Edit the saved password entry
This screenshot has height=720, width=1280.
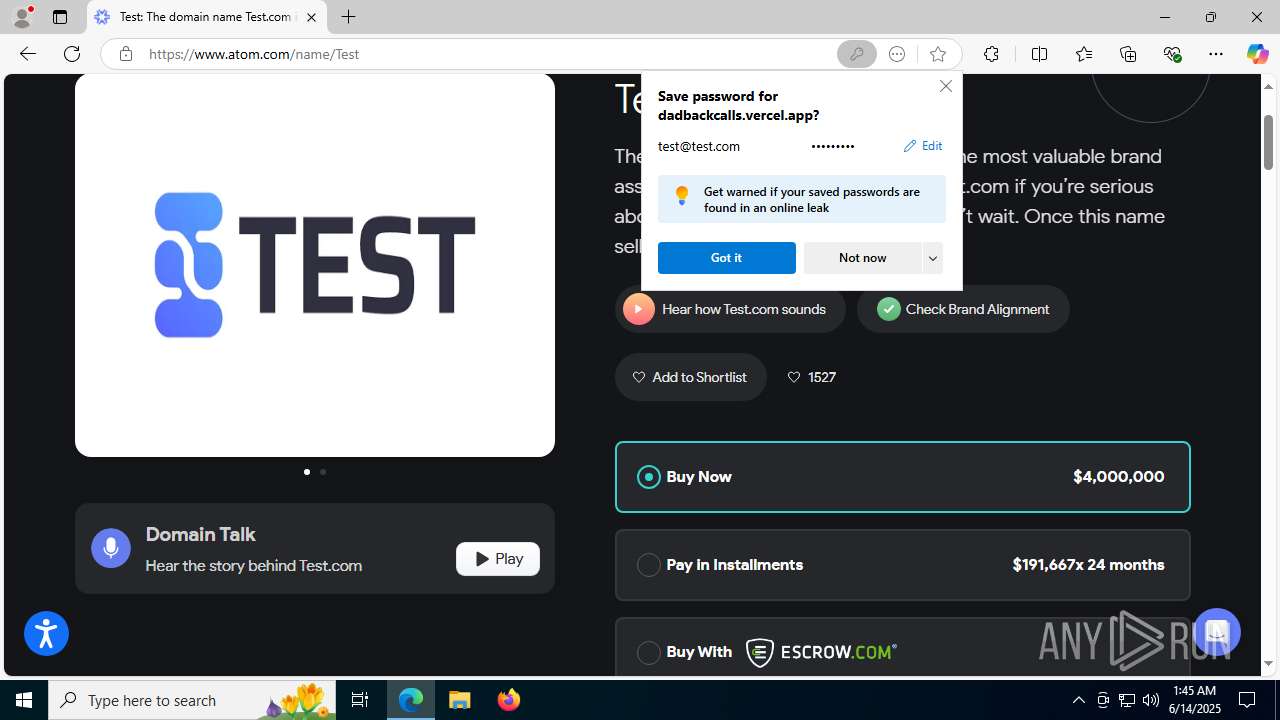point(922,146)
